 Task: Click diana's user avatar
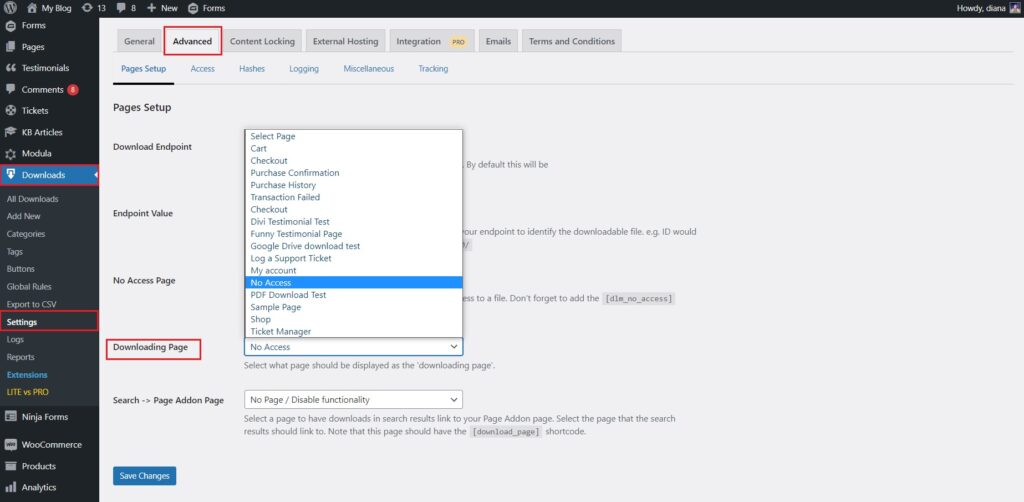pyautogui.click(x=1014, y=8)
